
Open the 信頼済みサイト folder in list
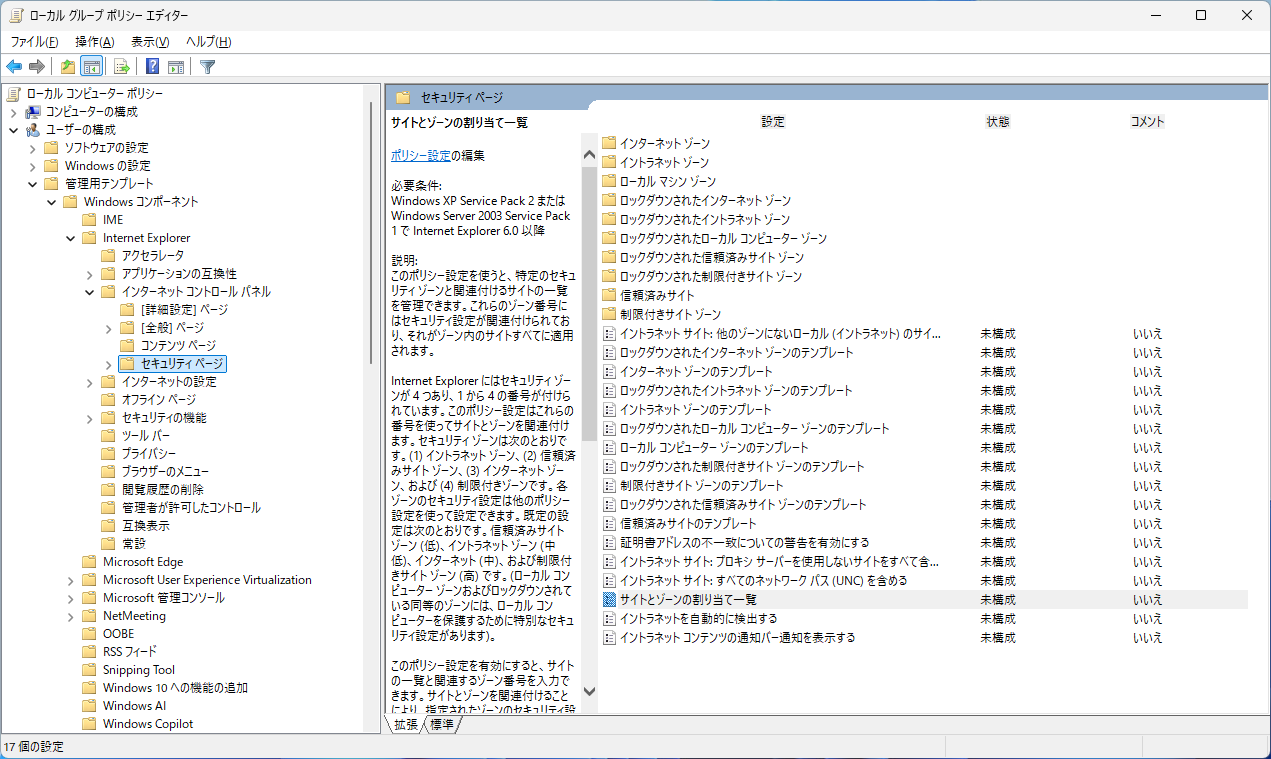tap(656, 295)
